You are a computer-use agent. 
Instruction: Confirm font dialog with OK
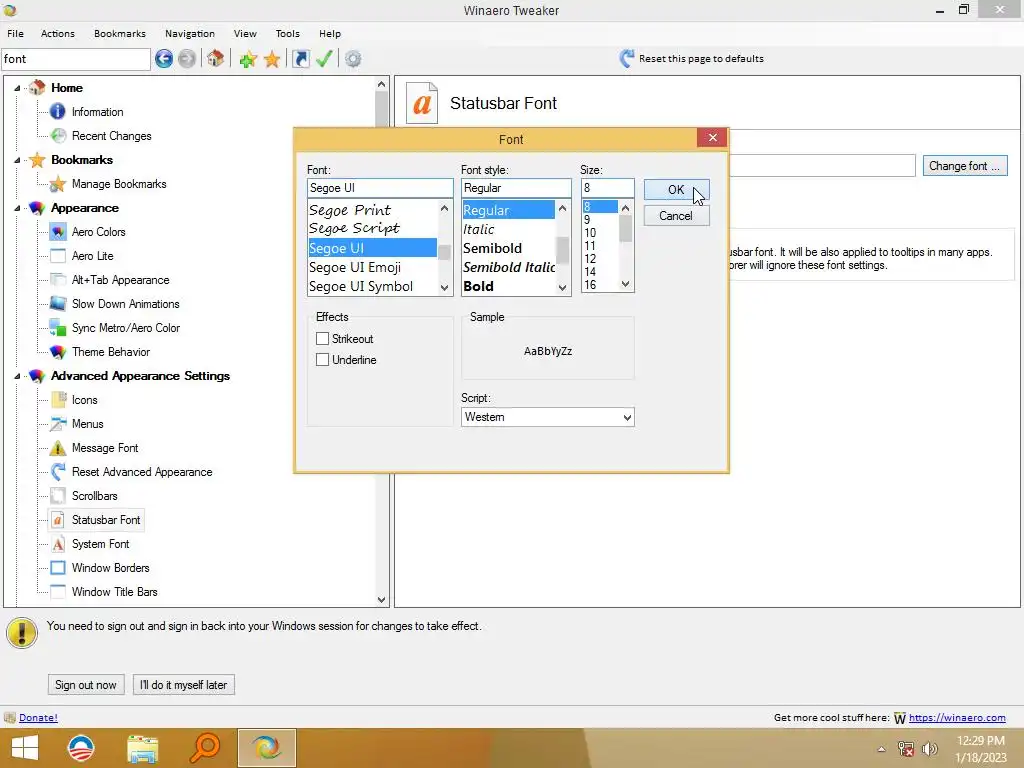click(x=676, y=190)
